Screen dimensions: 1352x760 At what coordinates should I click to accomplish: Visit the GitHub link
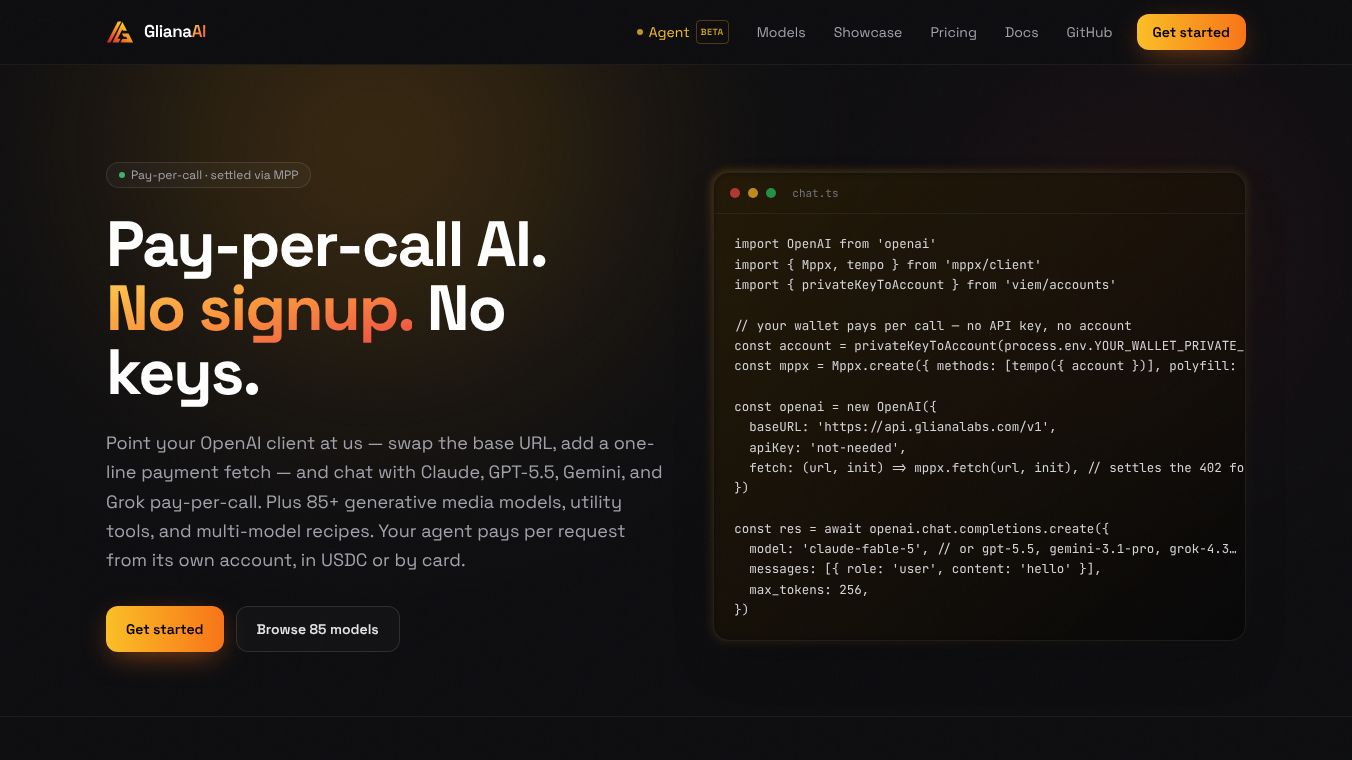coord(1089,32)
